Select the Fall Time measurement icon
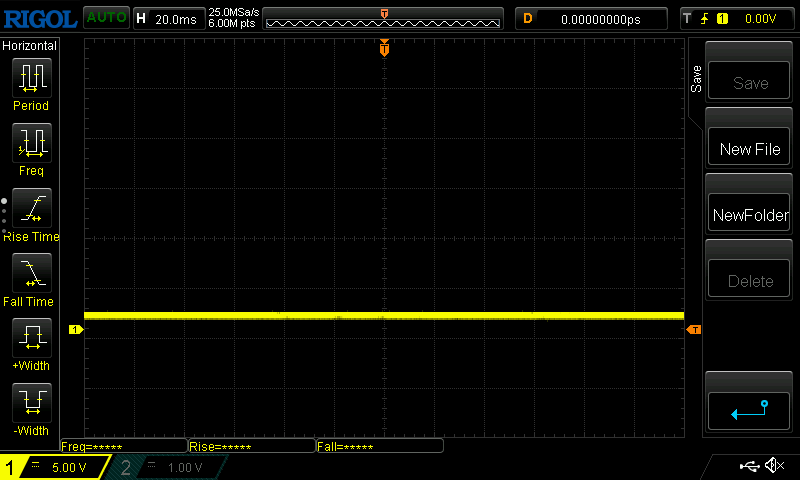800x480 pixels. pyautogui.click(x=32, y=272)
